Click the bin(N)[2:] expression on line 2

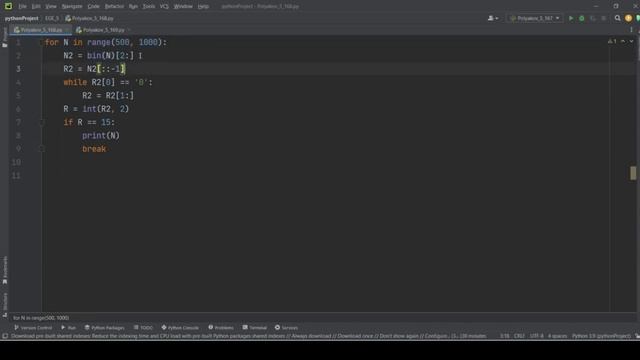[x=110, y=56]
